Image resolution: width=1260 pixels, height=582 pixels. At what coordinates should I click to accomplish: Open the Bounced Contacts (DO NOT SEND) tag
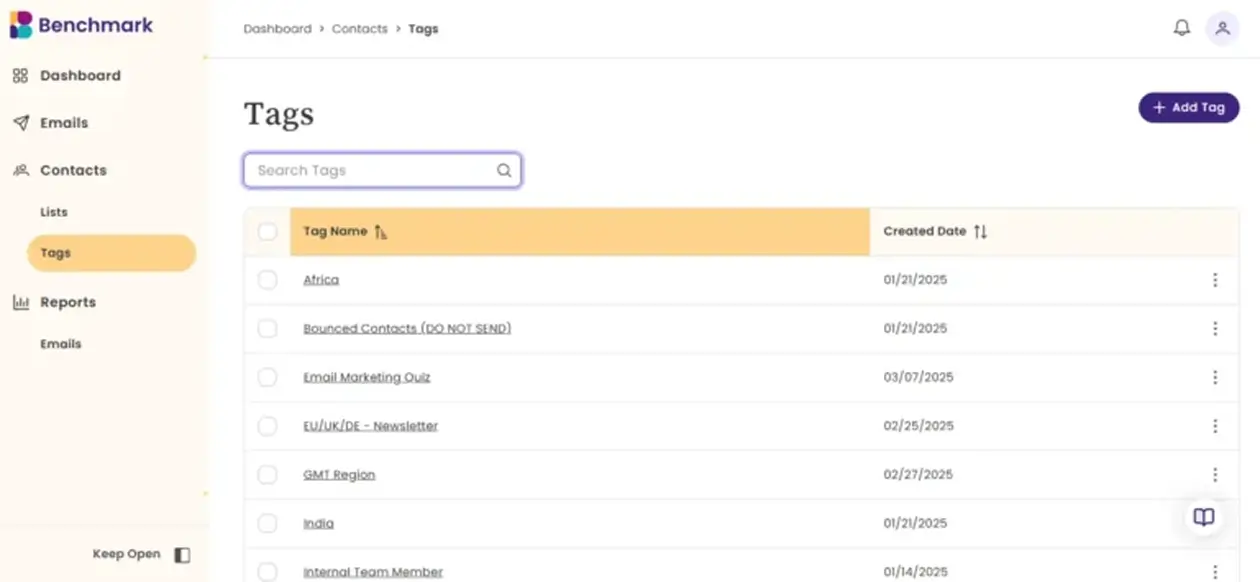pos(407,328)
